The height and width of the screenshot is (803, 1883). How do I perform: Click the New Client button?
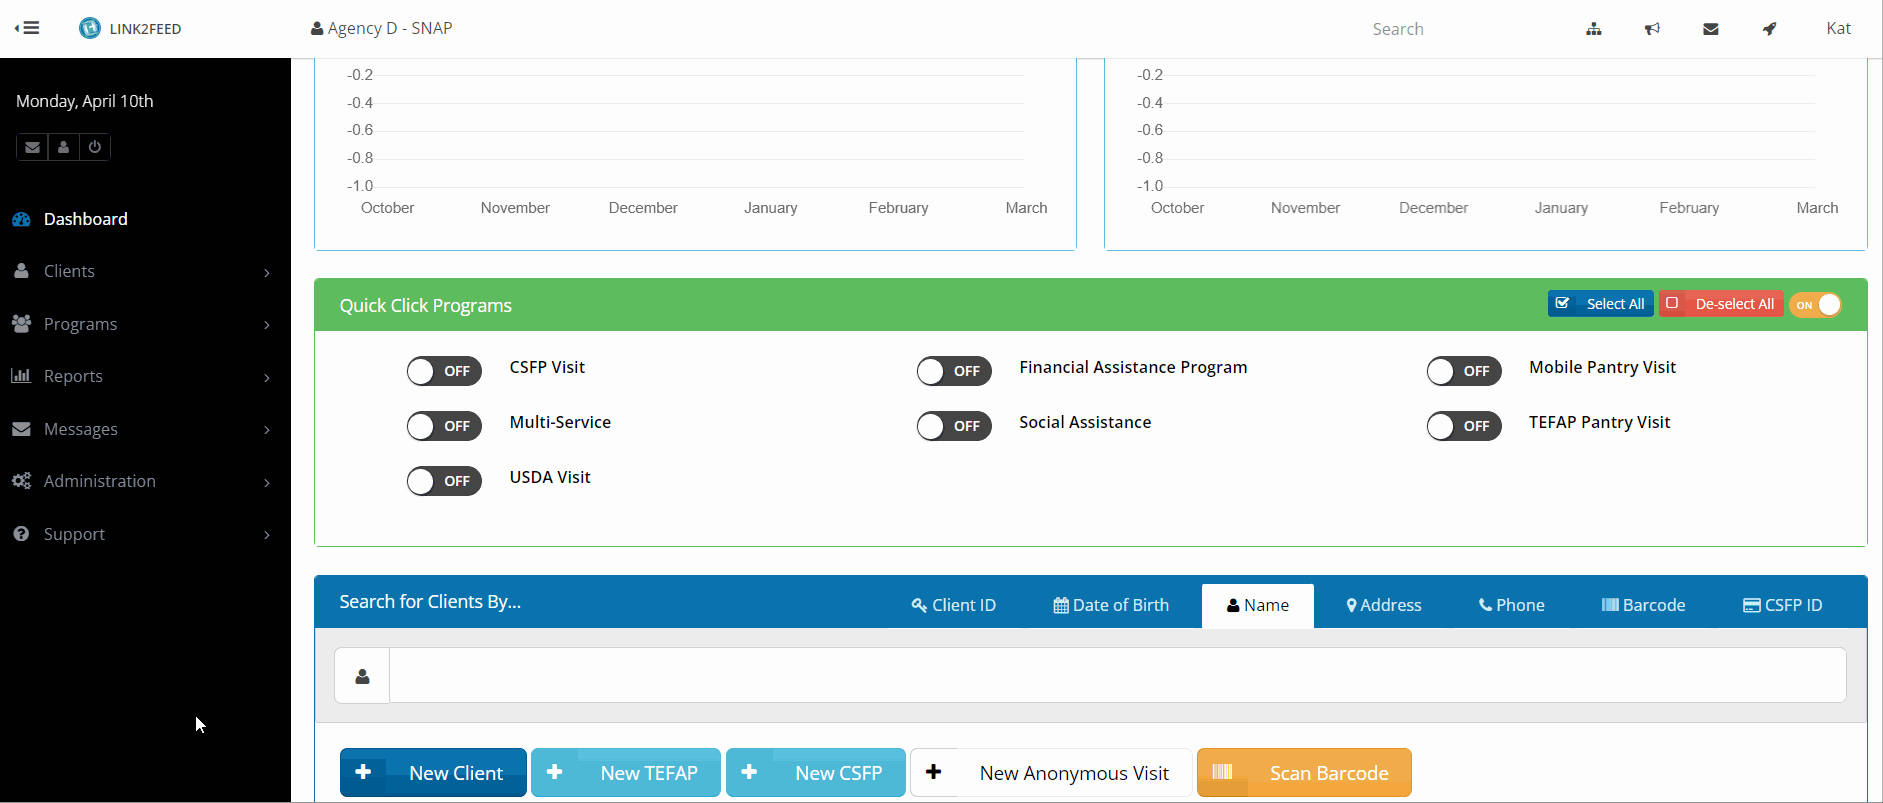coord(433,773)
